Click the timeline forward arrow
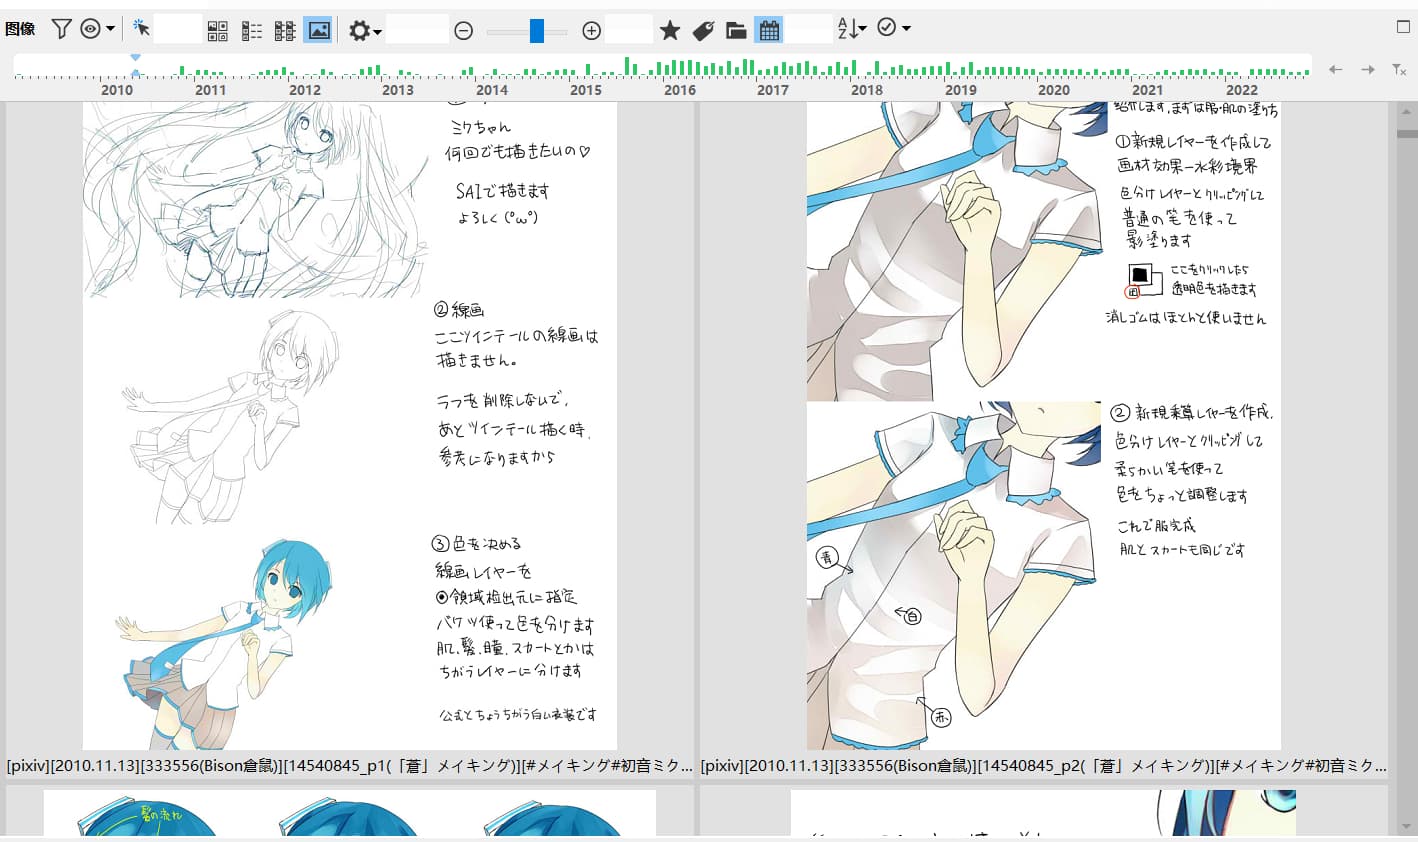 point(1367,69)
